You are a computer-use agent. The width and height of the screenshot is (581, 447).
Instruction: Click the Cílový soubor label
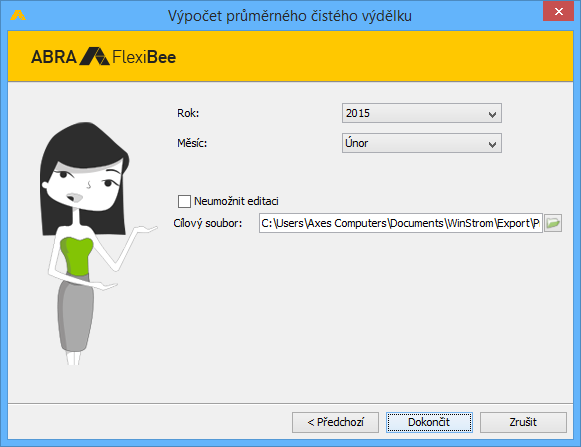click(208, 224)
